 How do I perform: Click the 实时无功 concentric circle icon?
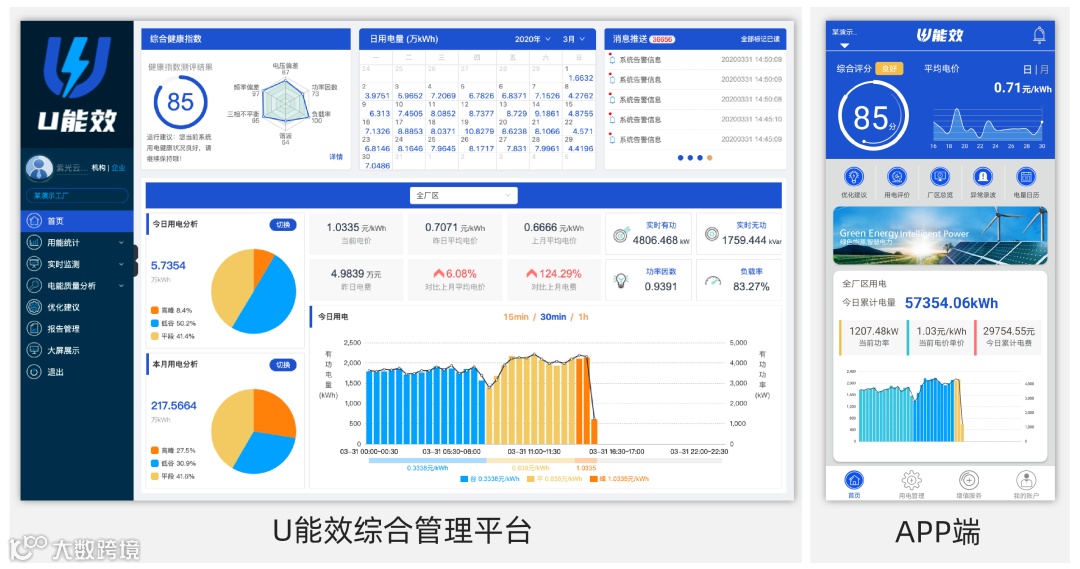(712, 234)
